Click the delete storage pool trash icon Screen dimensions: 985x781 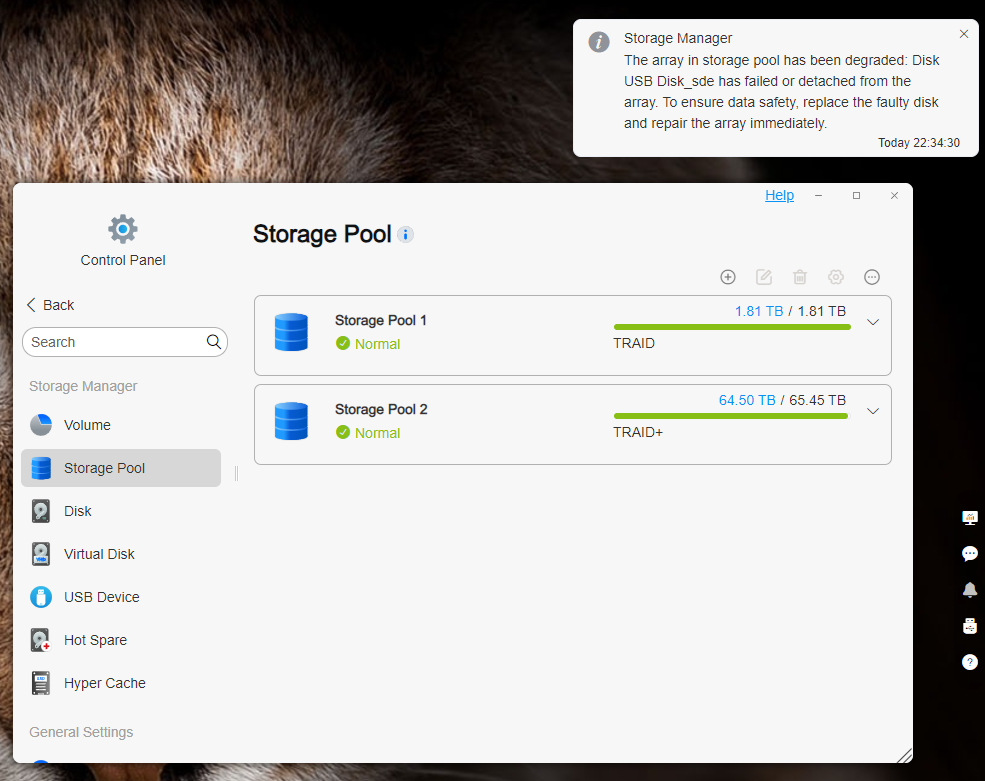pos(800,277)
